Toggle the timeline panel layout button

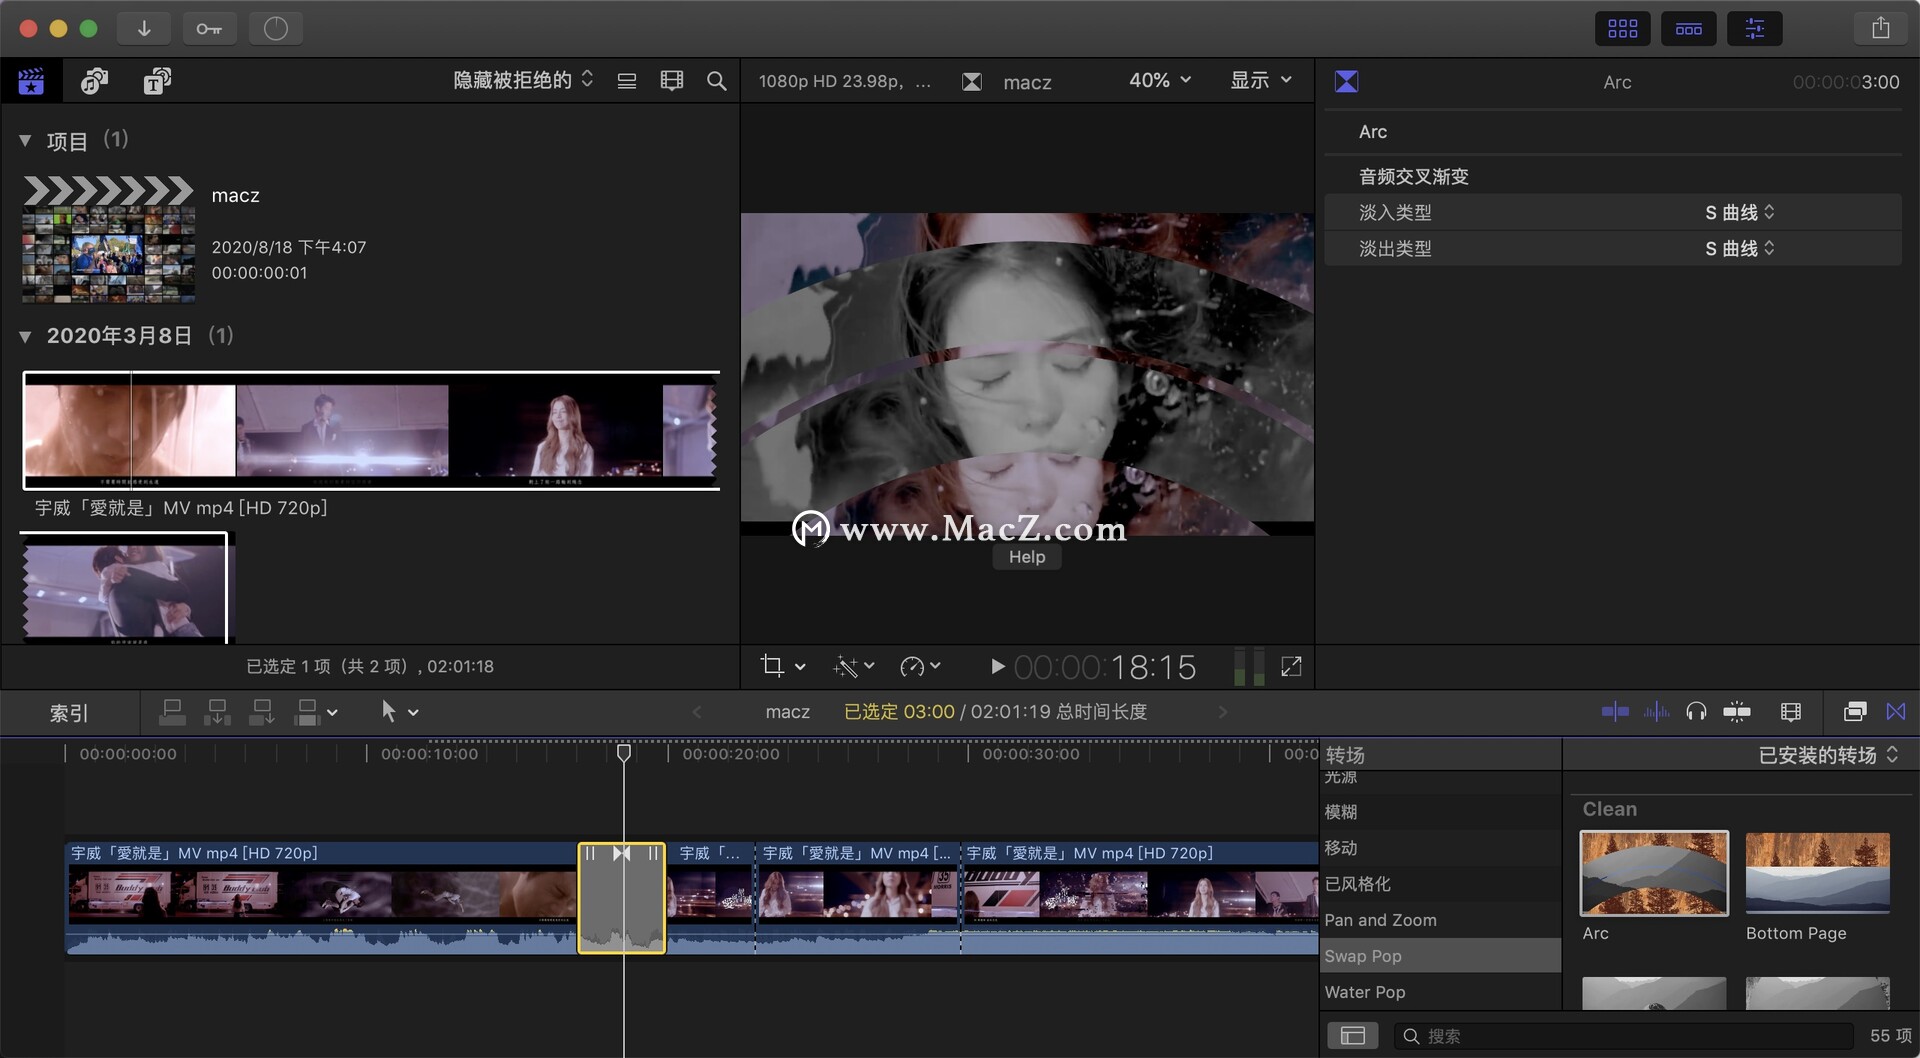coord(1689,28)
